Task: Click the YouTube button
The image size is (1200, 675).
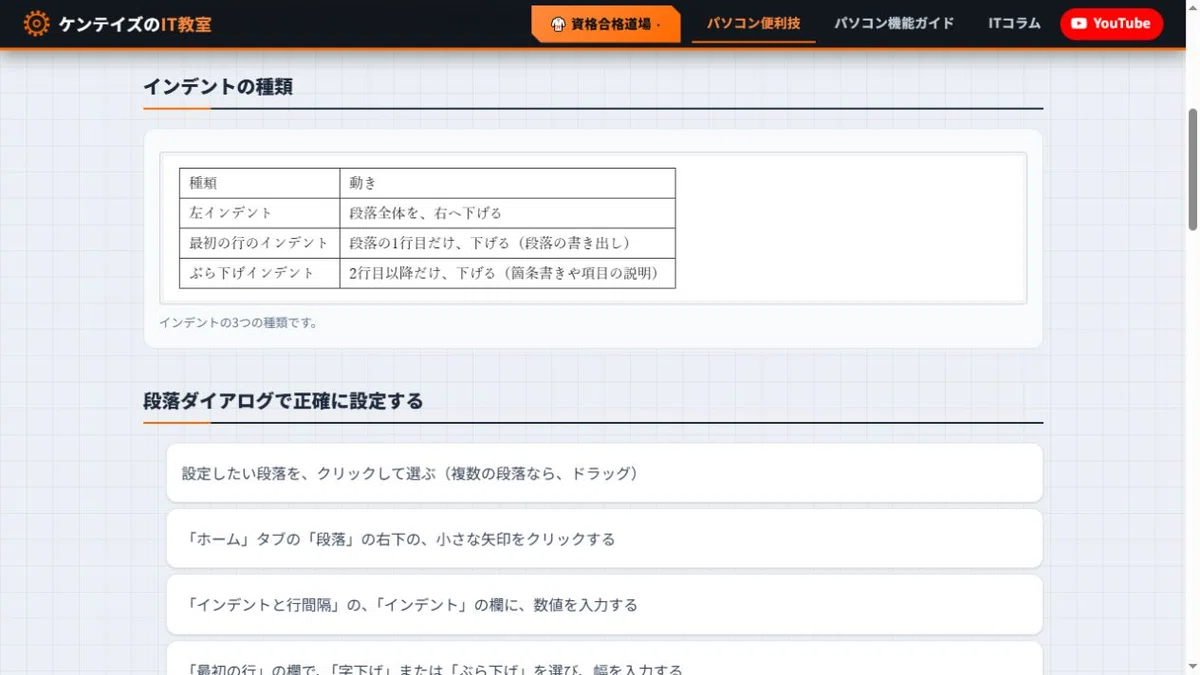Action: [x=1111, y=24]
